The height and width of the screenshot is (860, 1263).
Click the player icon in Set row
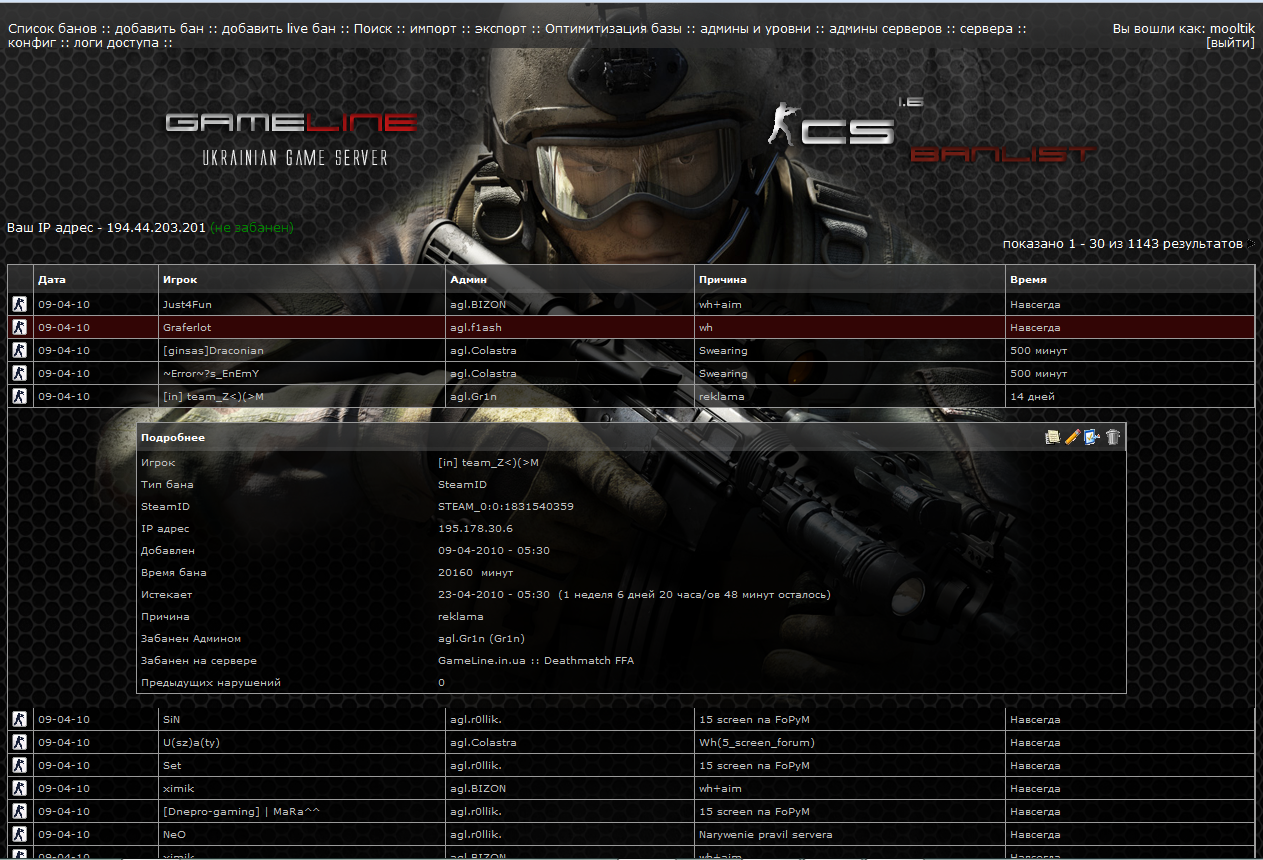point(19,765)
